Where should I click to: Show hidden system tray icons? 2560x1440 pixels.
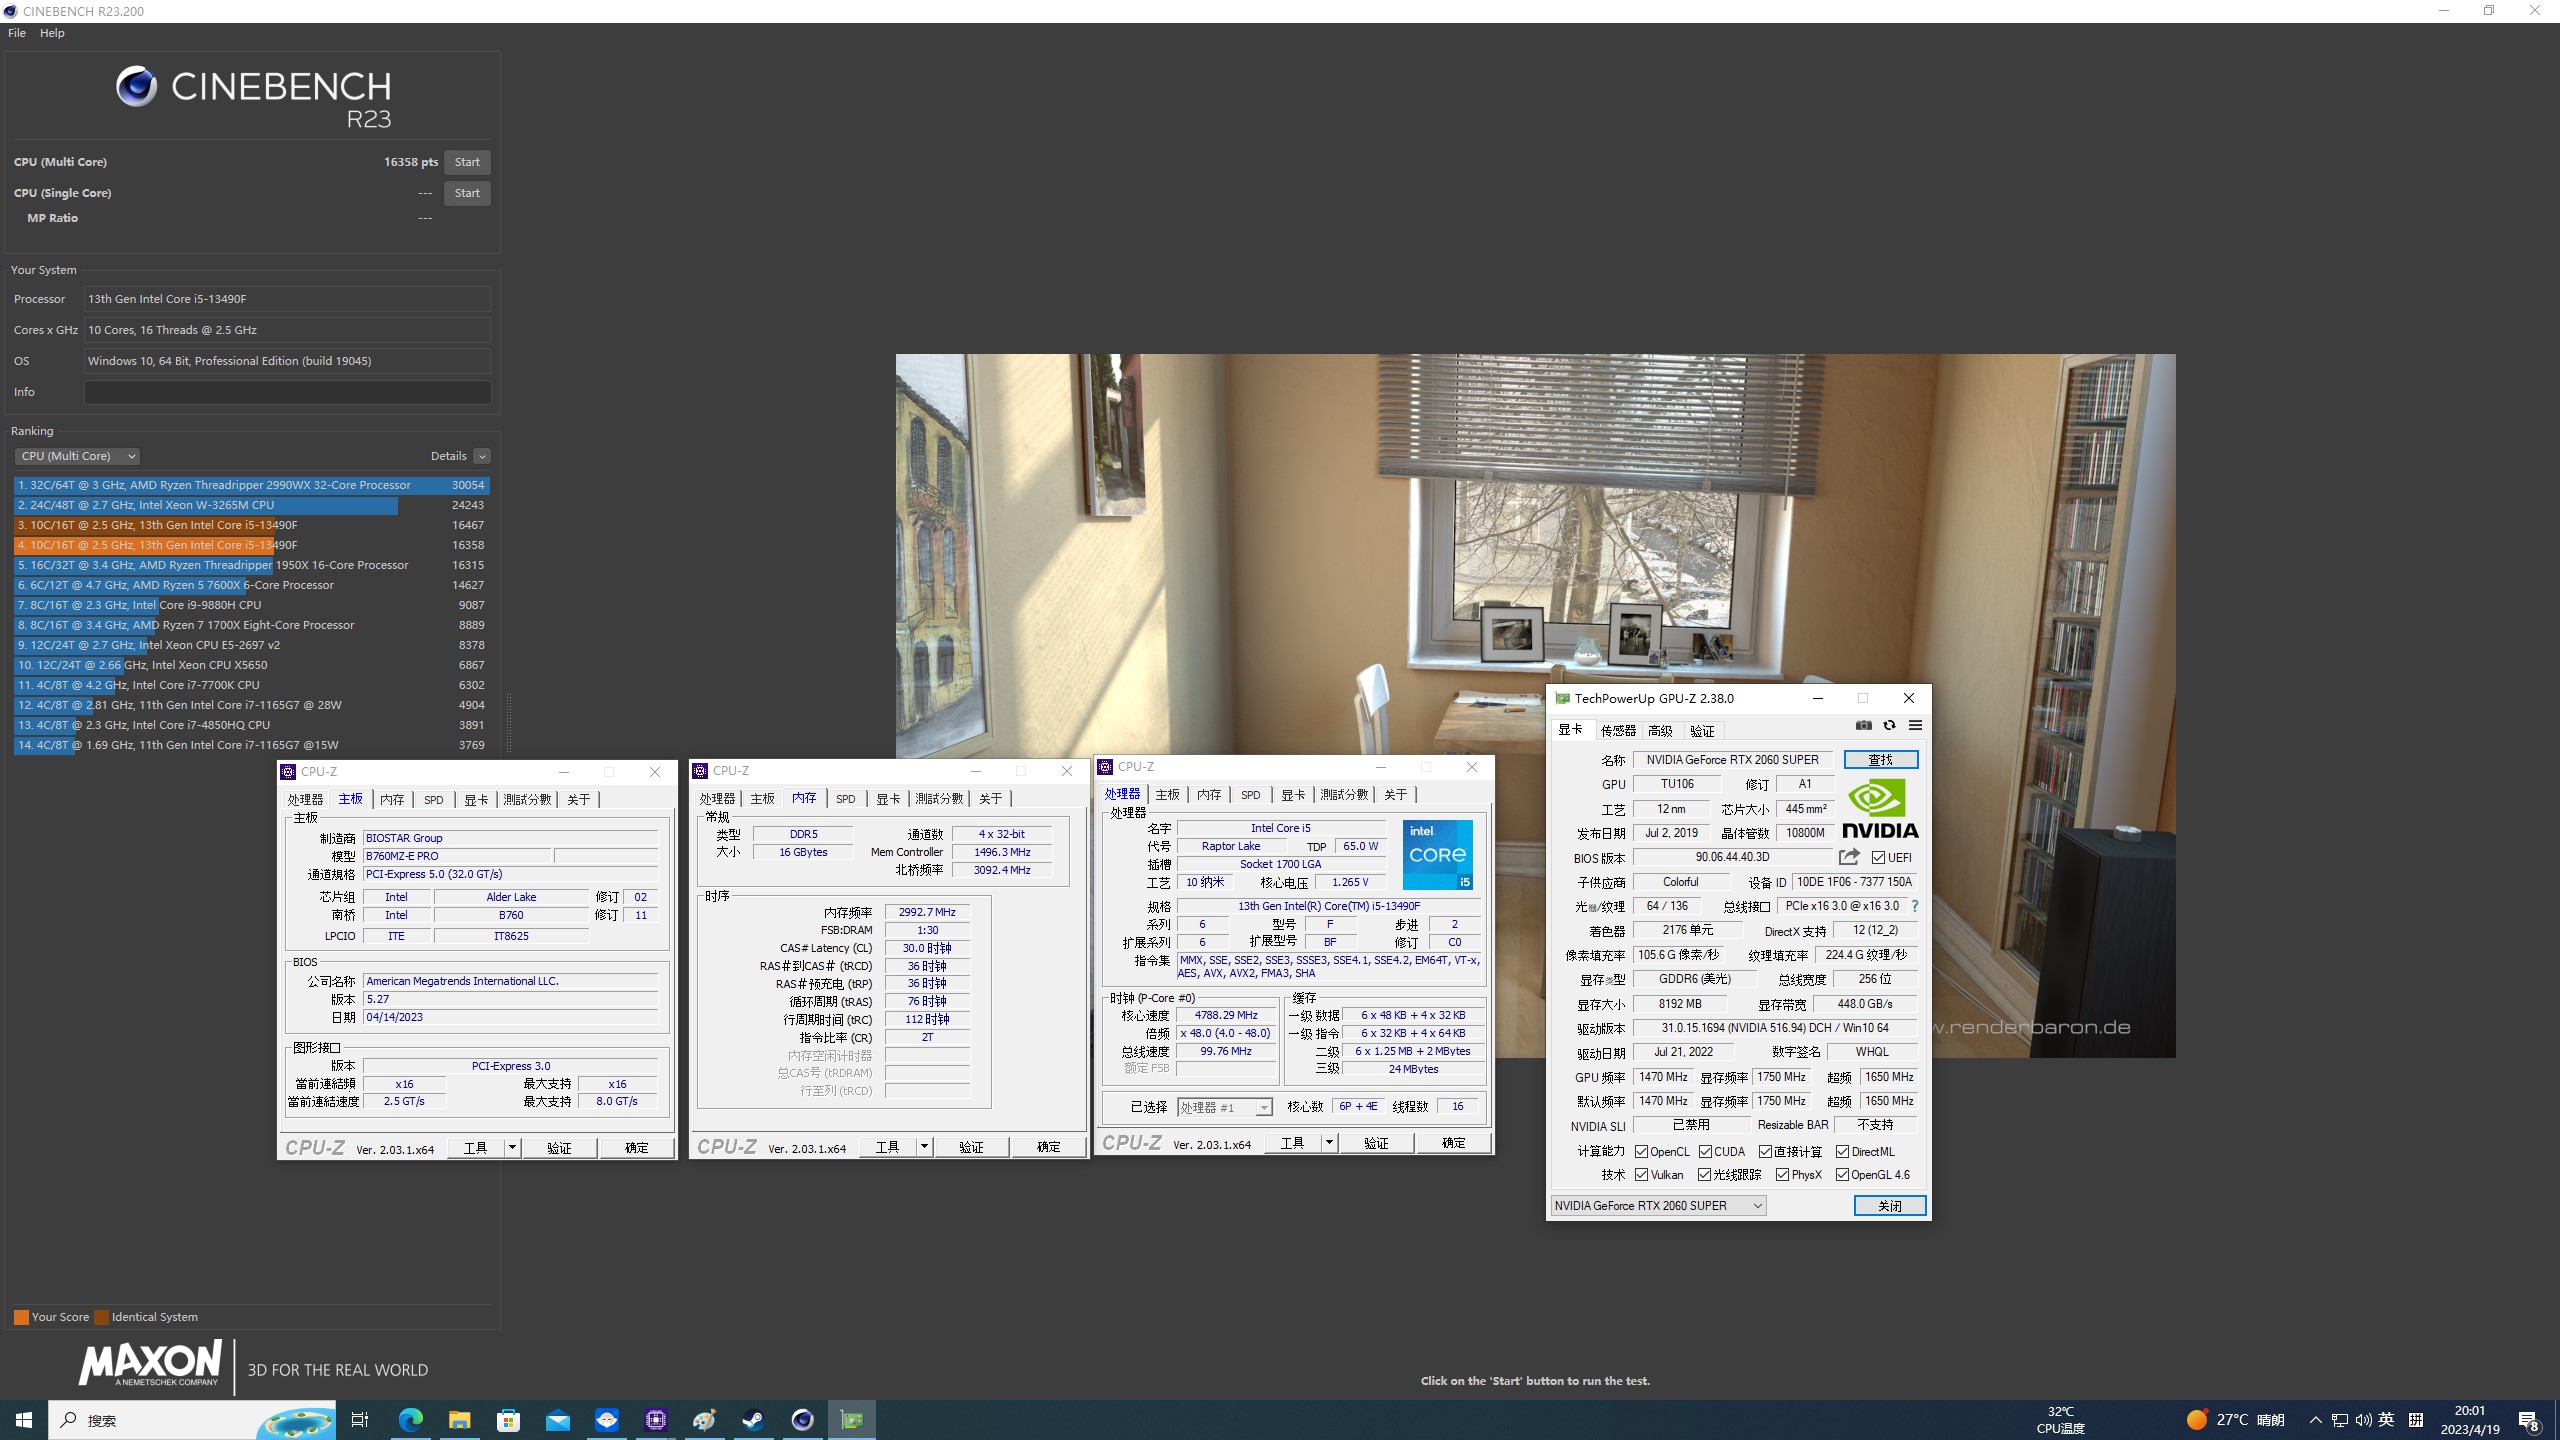[2315, 1420]
